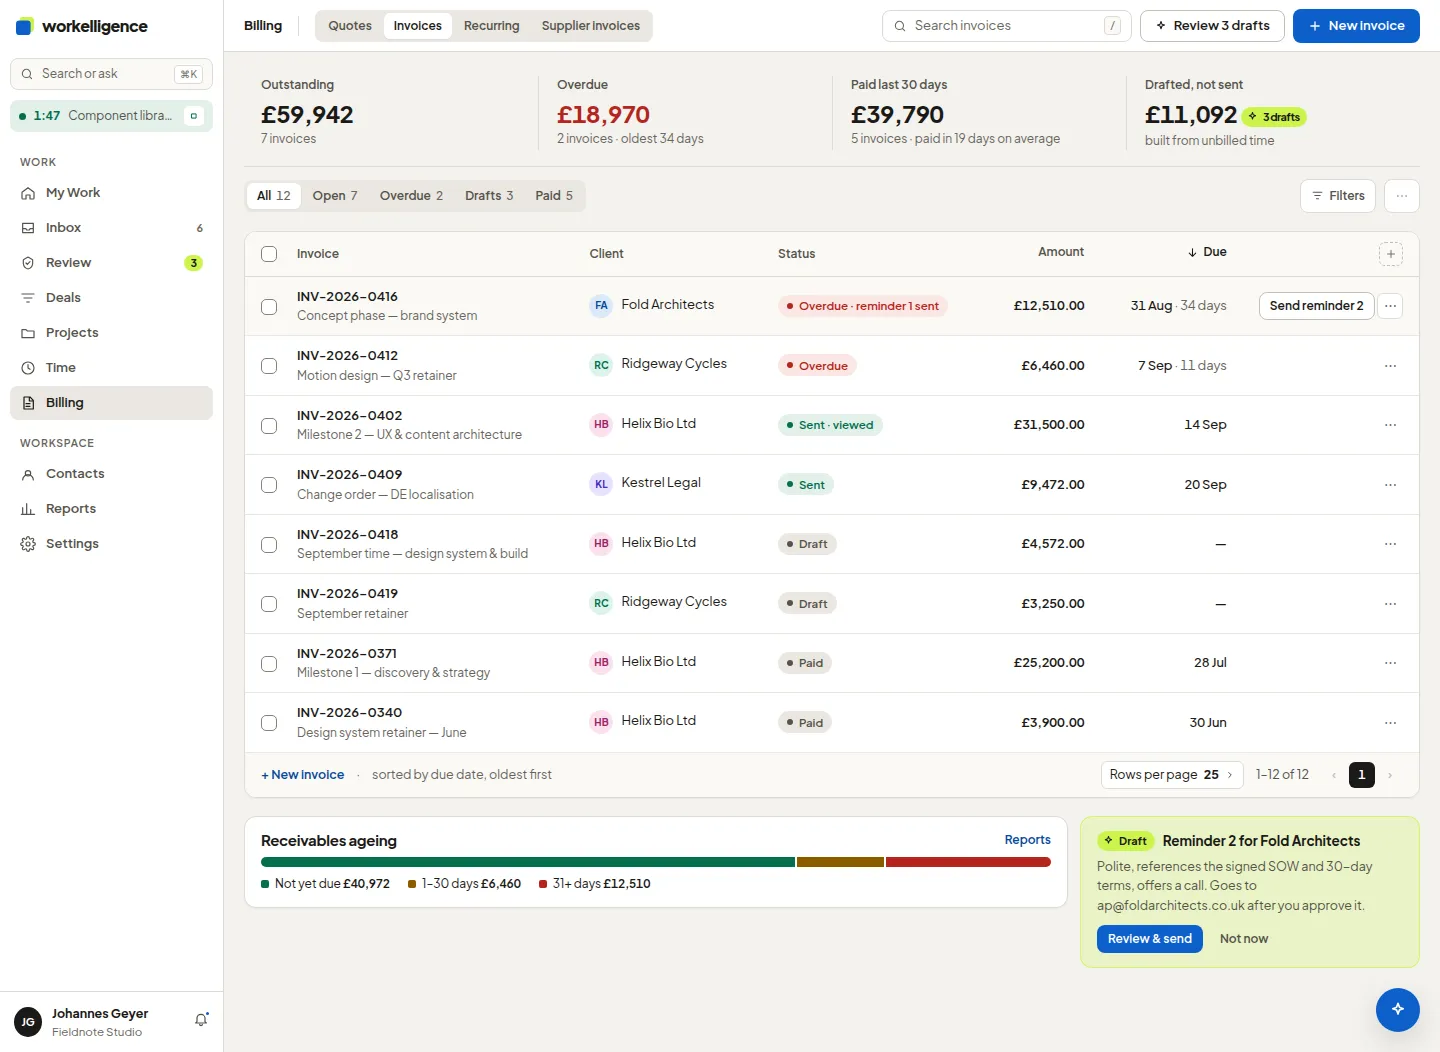
Task: Switch to the Quotes tab
Action: pyautogui.click(x=350, y=26)
